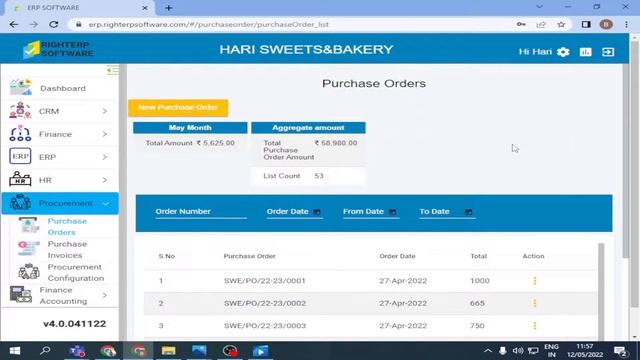Open action menu for order SWE/PO/22-23/0001
640x360 pixels.
(535, 281)
